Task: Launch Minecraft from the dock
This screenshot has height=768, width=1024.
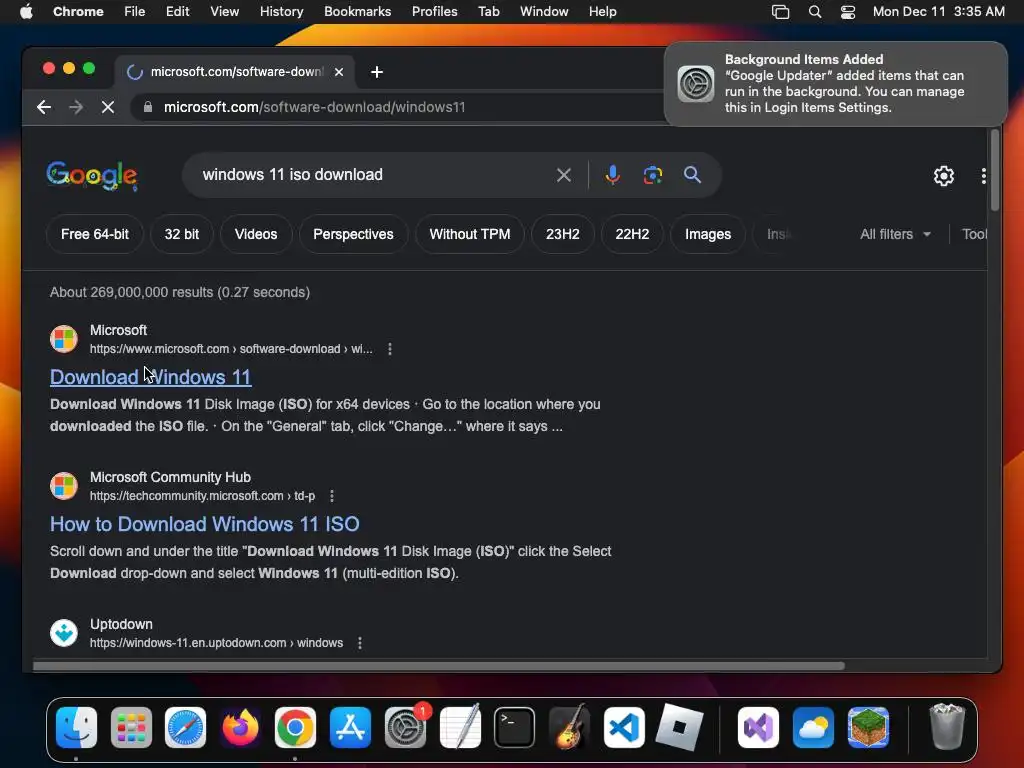Action: (x=868, y=728)
